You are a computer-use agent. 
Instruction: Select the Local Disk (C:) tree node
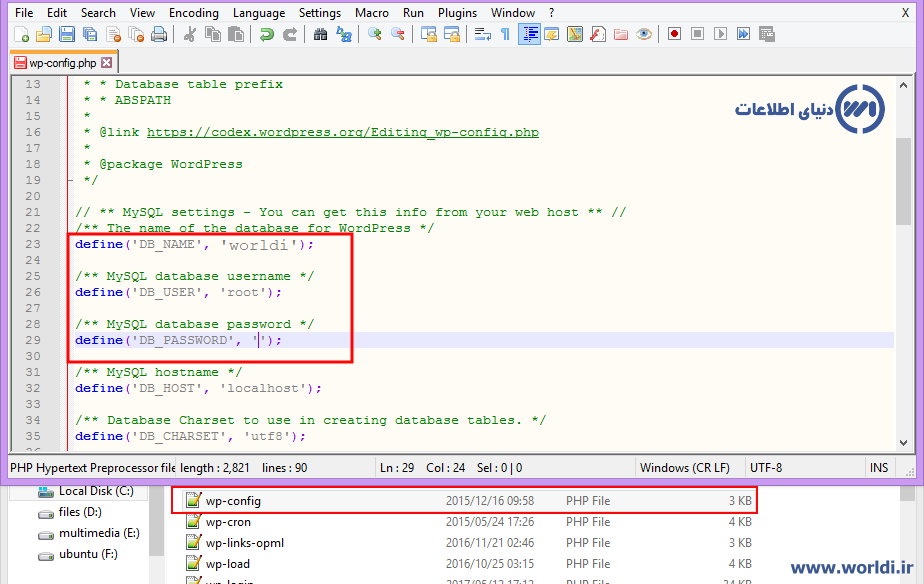[95, 491]
